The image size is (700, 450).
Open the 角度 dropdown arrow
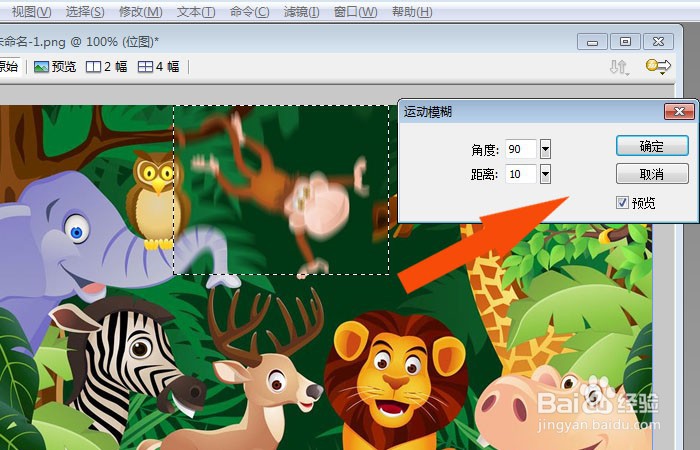tap(545, 149)
